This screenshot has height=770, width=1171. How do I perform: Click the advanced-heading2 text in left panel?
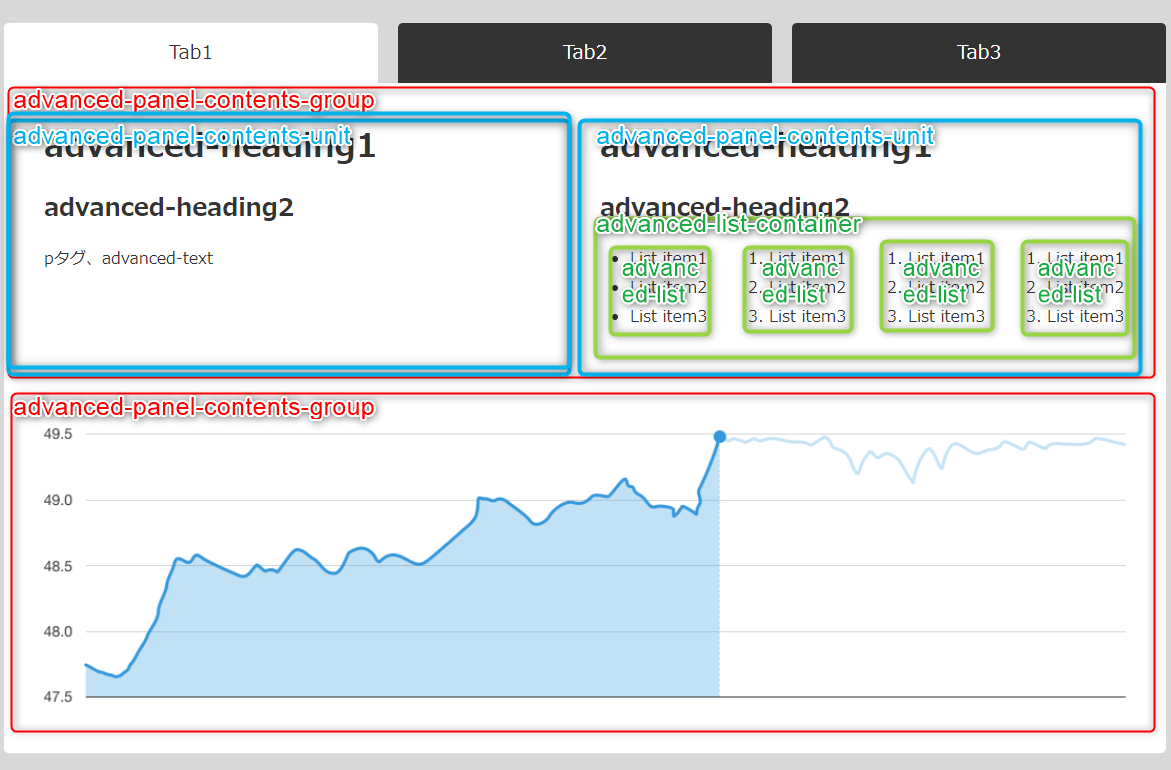tap(169, 207)
